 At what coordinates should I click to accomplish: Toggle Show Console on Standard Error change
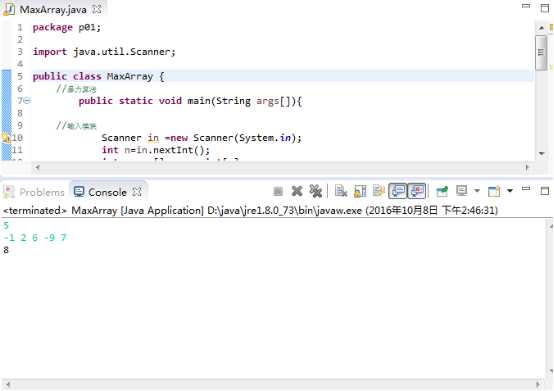coord(417,191)
